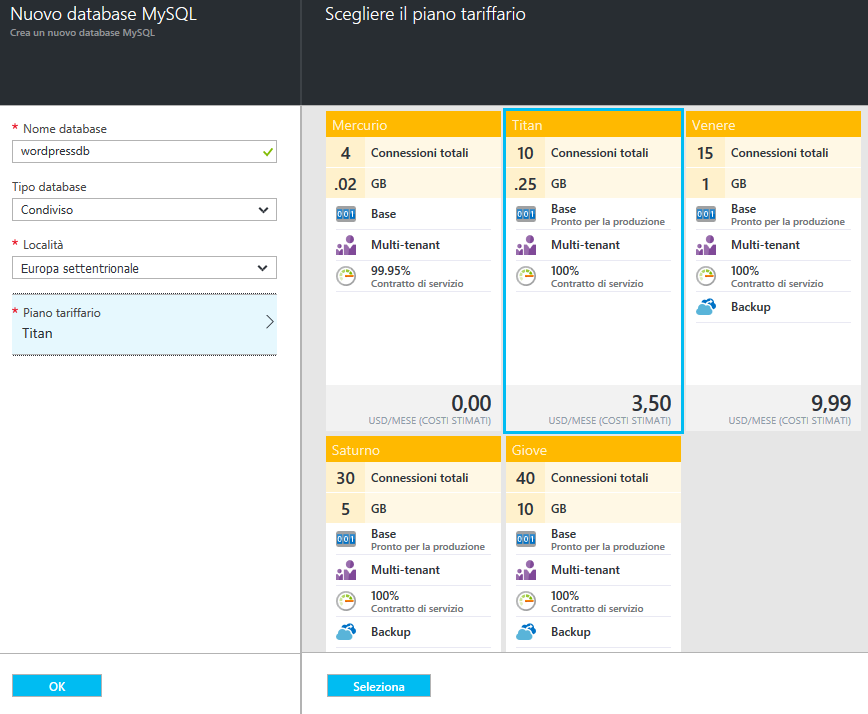The width and height of the screenshot is (868, 714).
Task: Click the Backup cloud icon in Saturno plan
Action: (346, 632)
